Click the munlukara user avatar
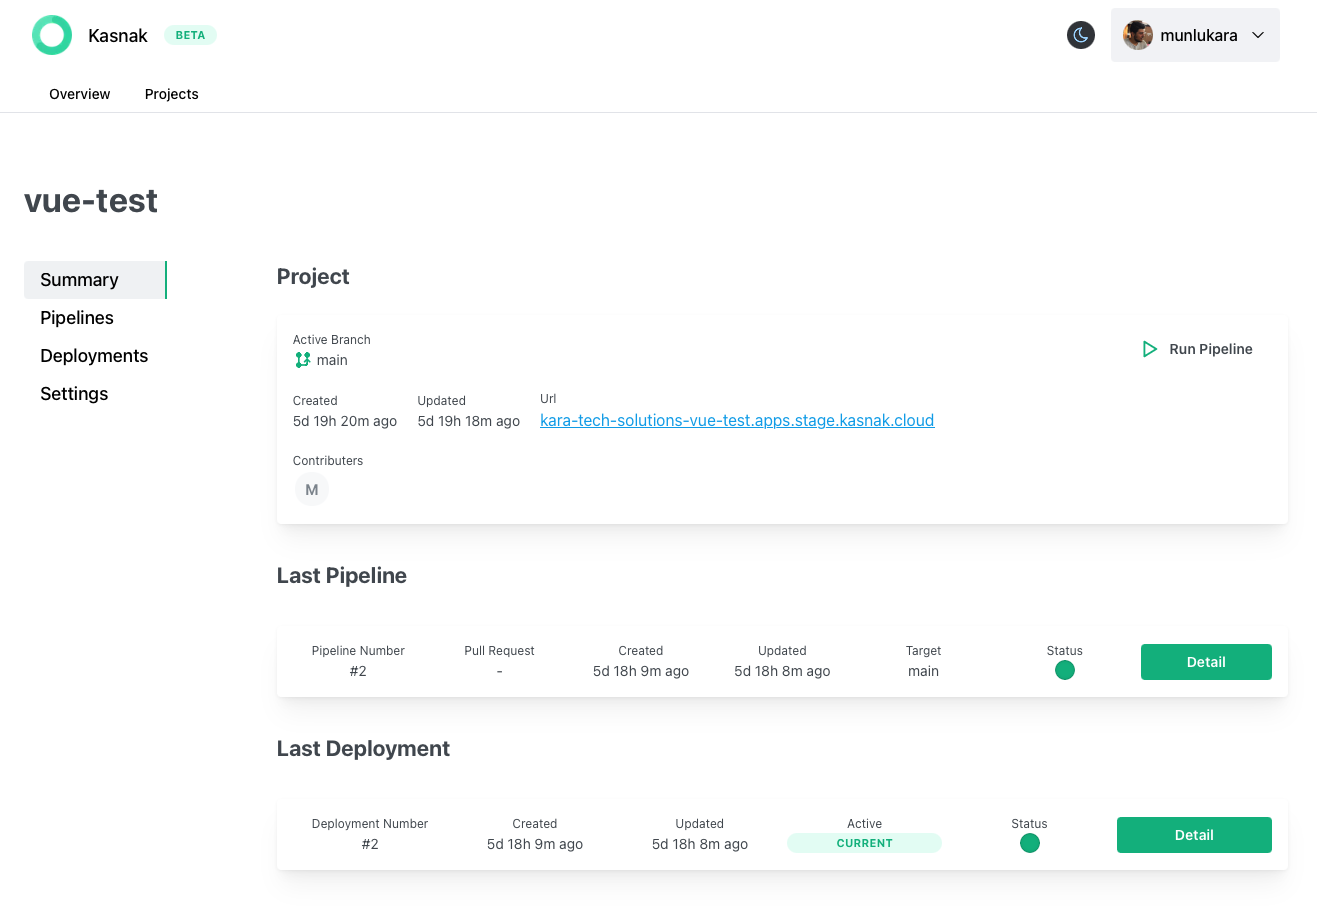 pos(1138,35)
